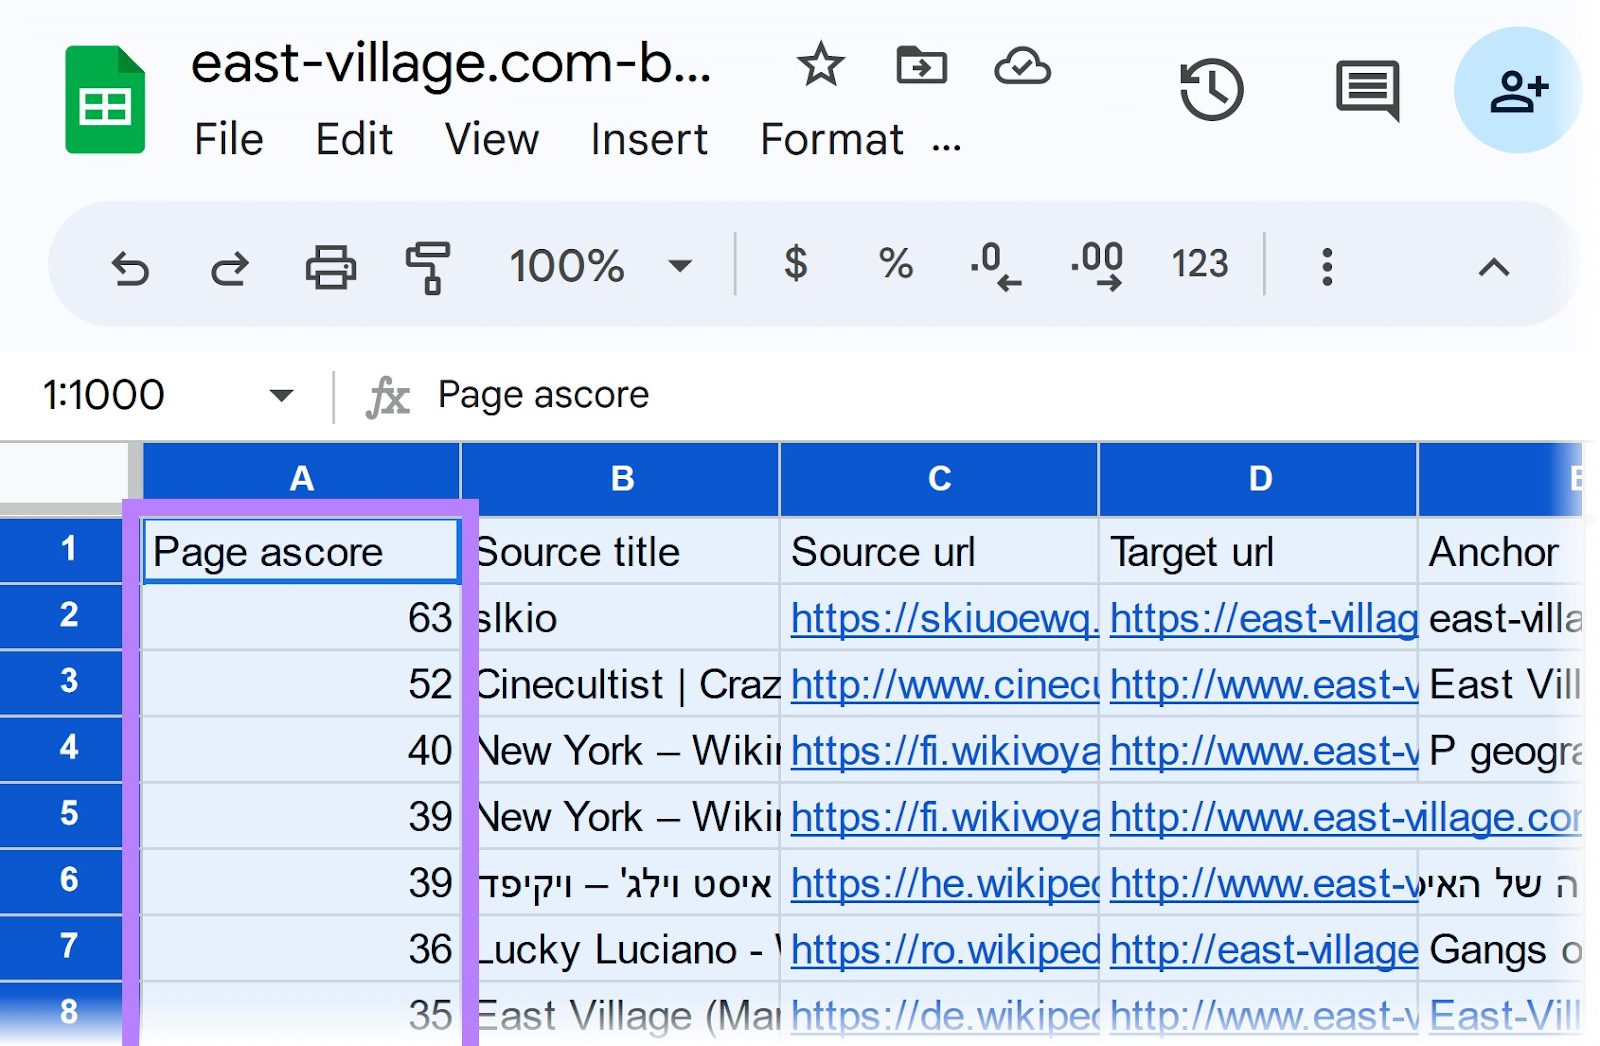The width and height of the screenshot is (1600, 1046).
Task: Open version history
Action: [x=1211, y=89]
